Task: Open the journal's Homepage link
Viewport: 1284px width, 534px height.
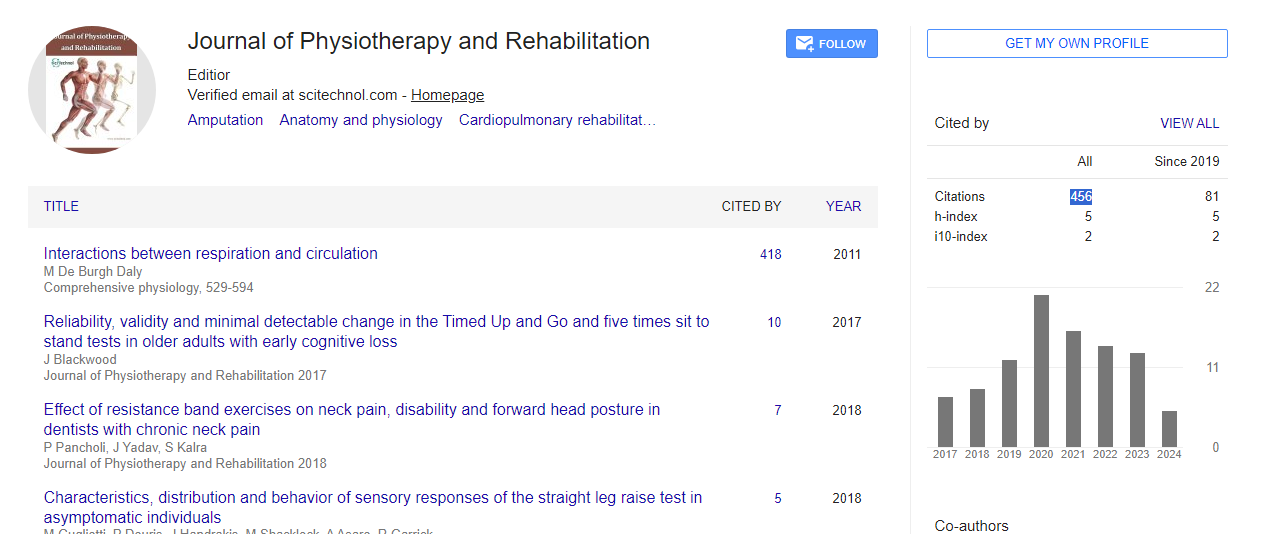Action: (447, 95)
